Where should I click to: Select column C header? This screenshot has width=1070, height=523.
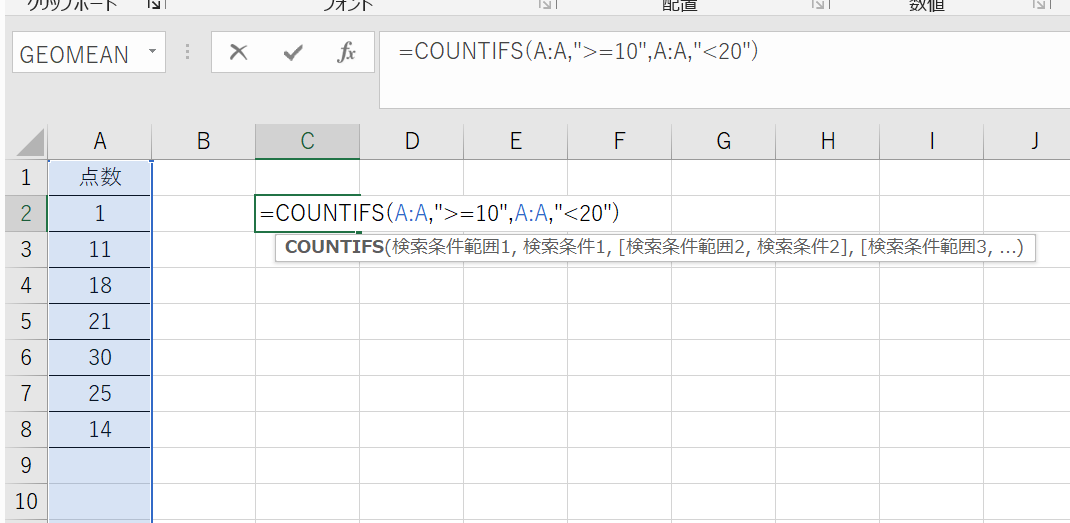(x=307, y=142)
